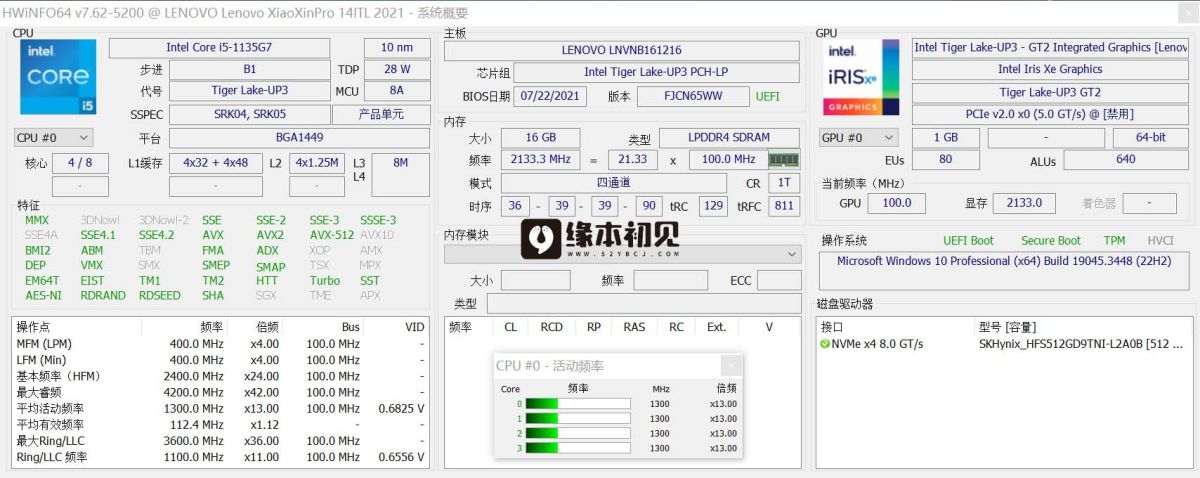Click the 64-bit GPU bus width field

point(1150,138)
